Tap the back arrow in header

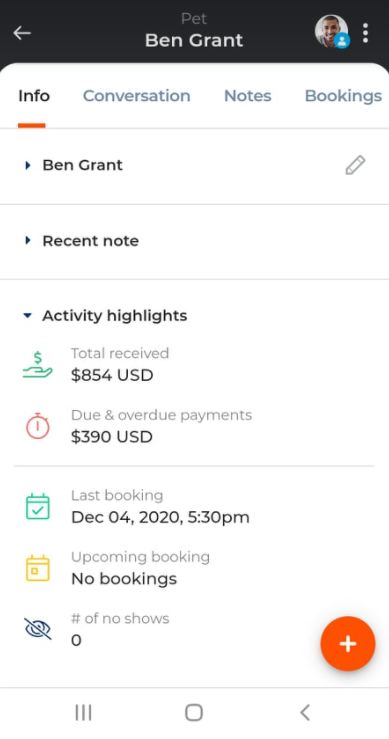coord(22,33)
